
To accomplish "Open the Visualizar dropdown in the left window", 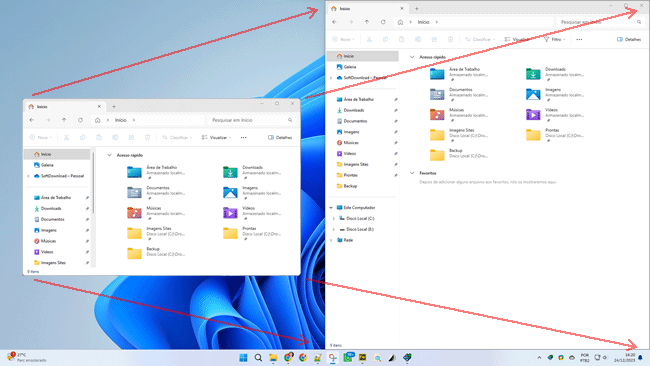I will coord(216,137).
